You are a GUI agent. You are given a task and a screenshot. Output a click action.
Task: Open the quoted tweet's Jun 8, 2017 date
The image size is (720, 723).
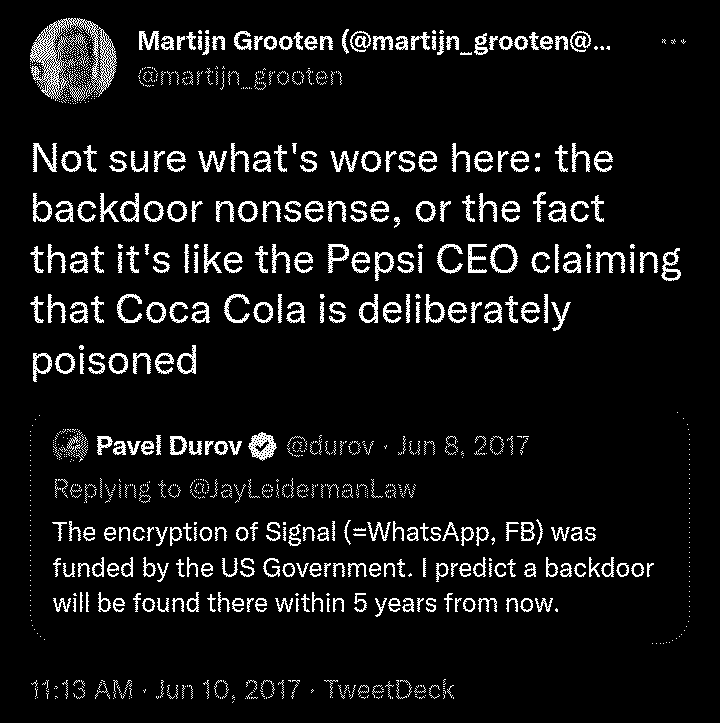click(462, 446)
